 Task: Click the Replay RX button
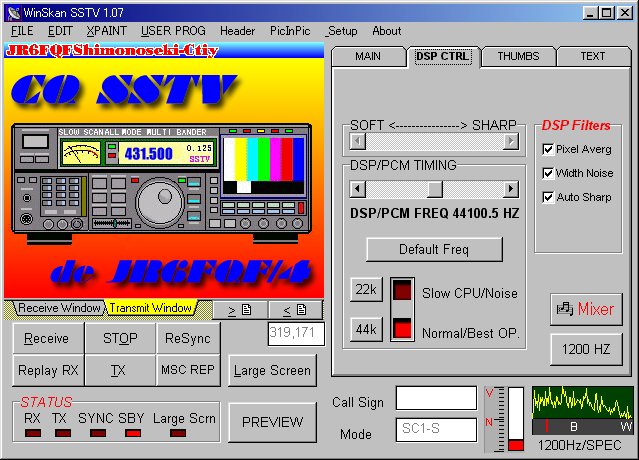click(x=48, y=370)
